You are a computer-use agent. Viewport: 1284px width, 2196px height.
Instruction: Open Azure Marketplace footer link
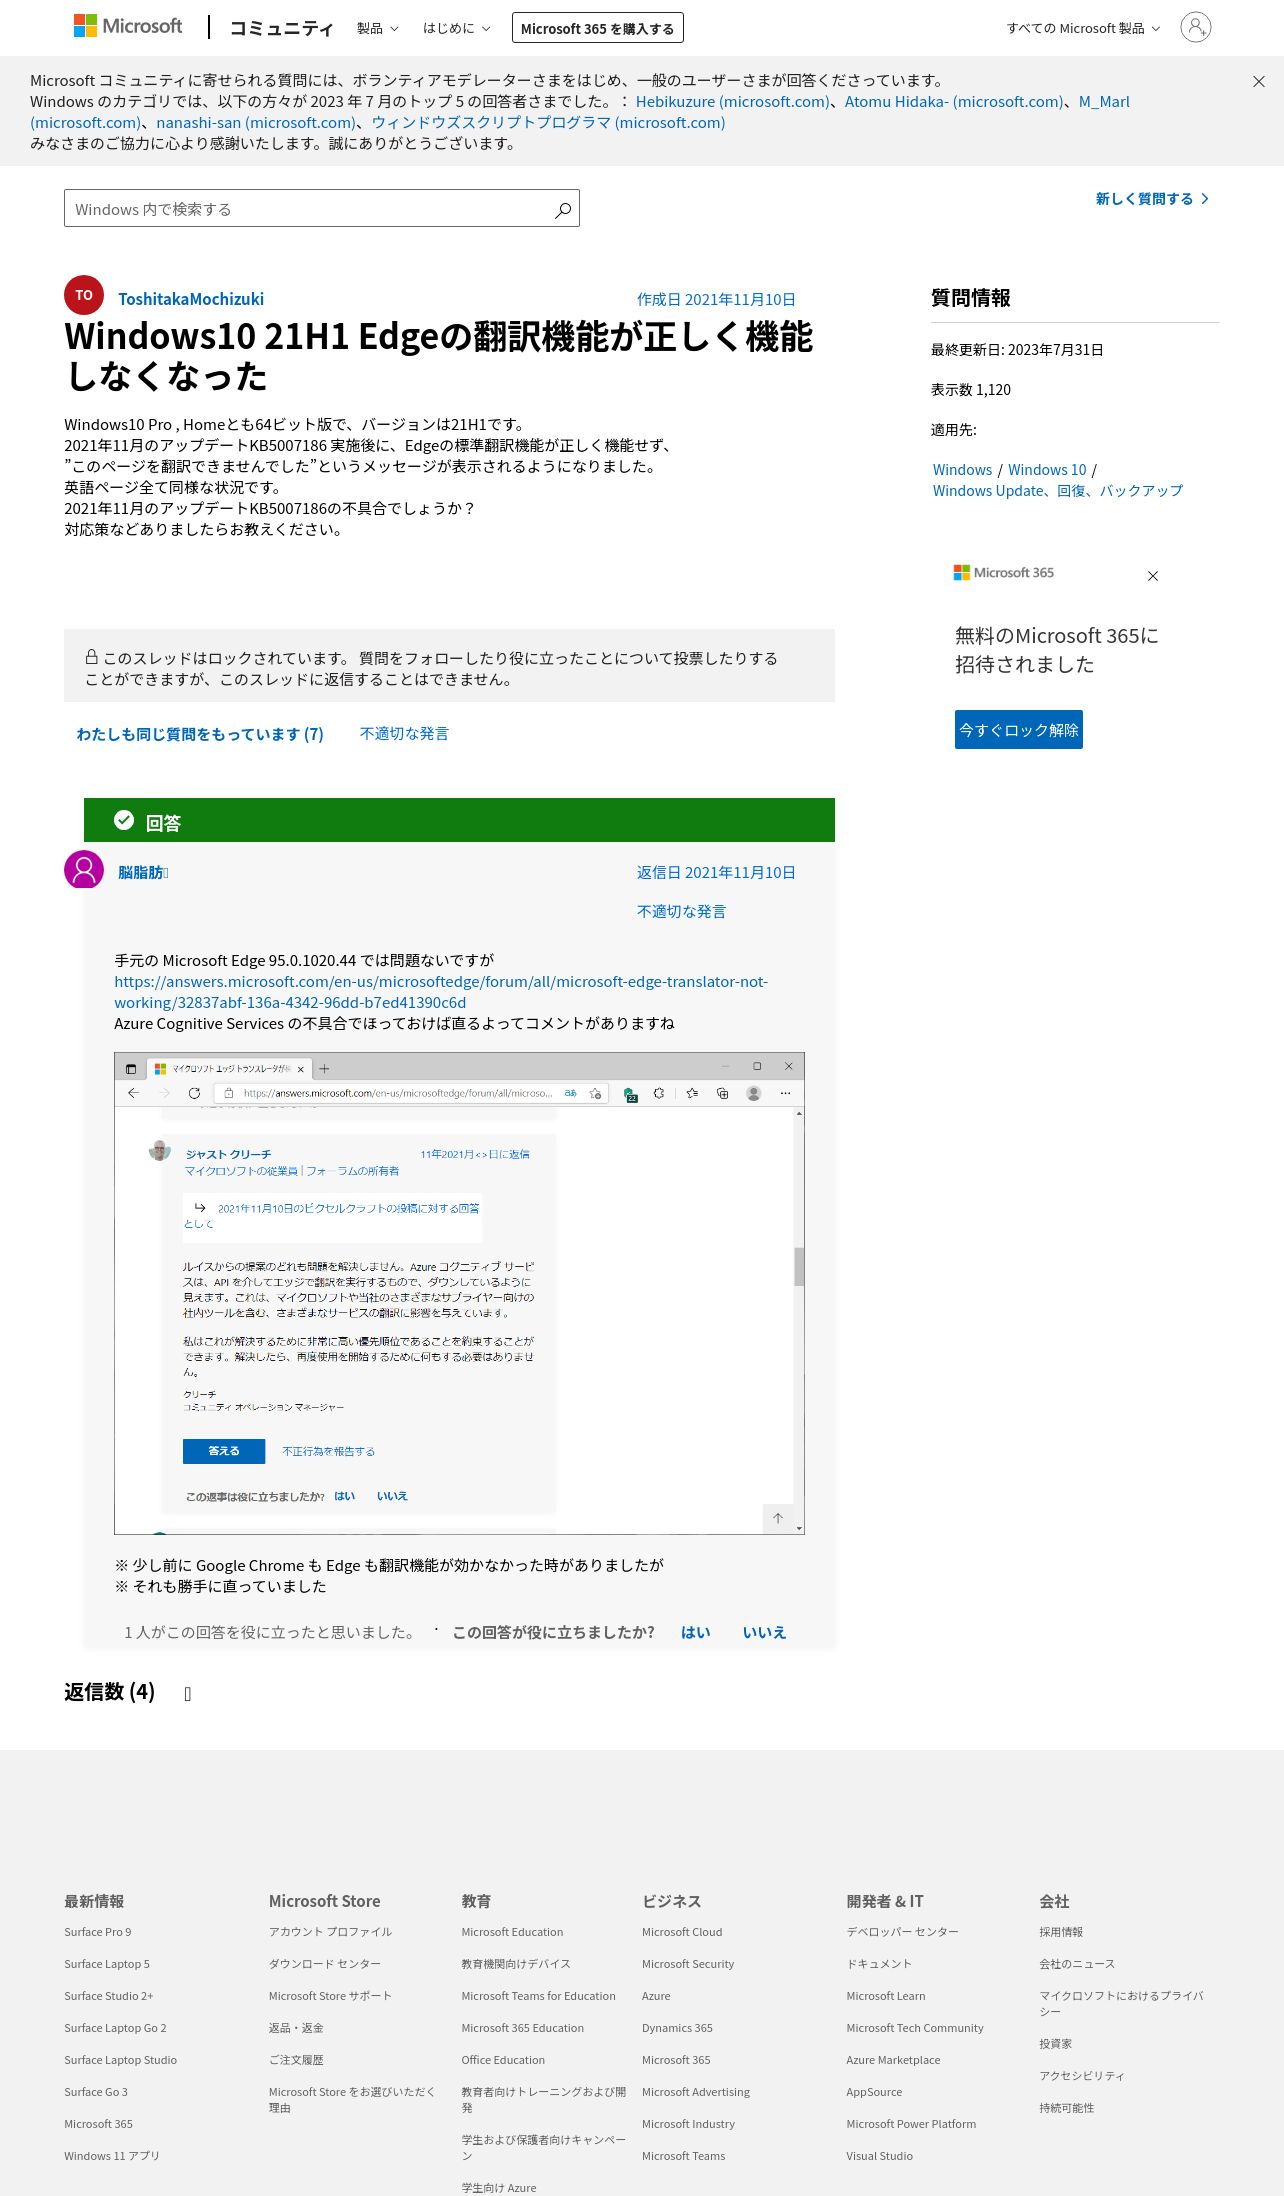893,2060
